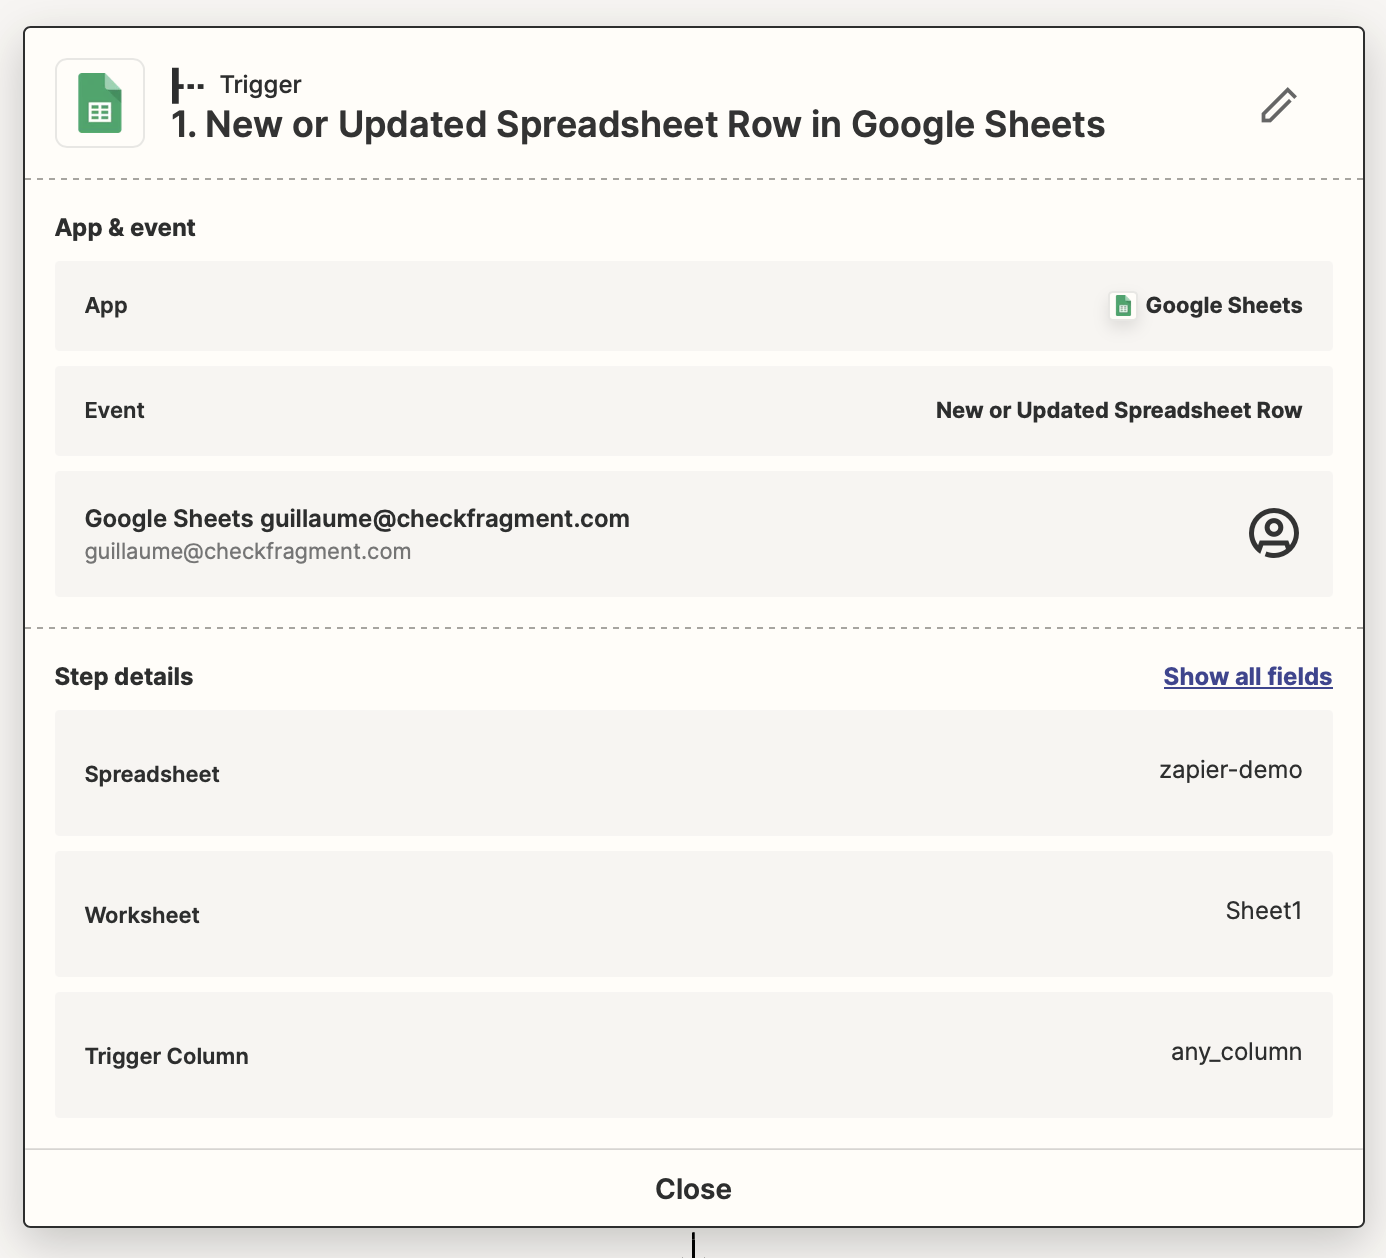This screenshot has height=1258, width=1386.
Task: Click the New or Updated Spreadsheet Row event value
Action: pos(1119,411)
